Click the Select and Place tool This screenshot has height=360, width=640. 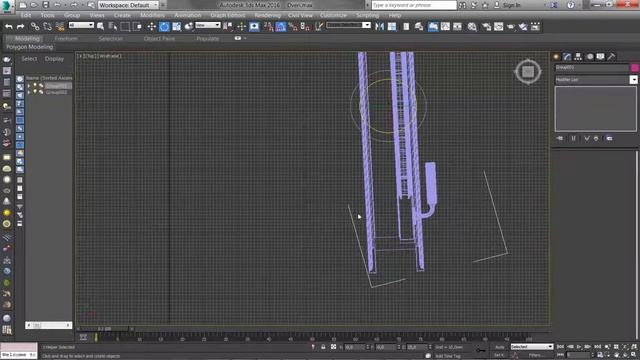pos(189,27)
